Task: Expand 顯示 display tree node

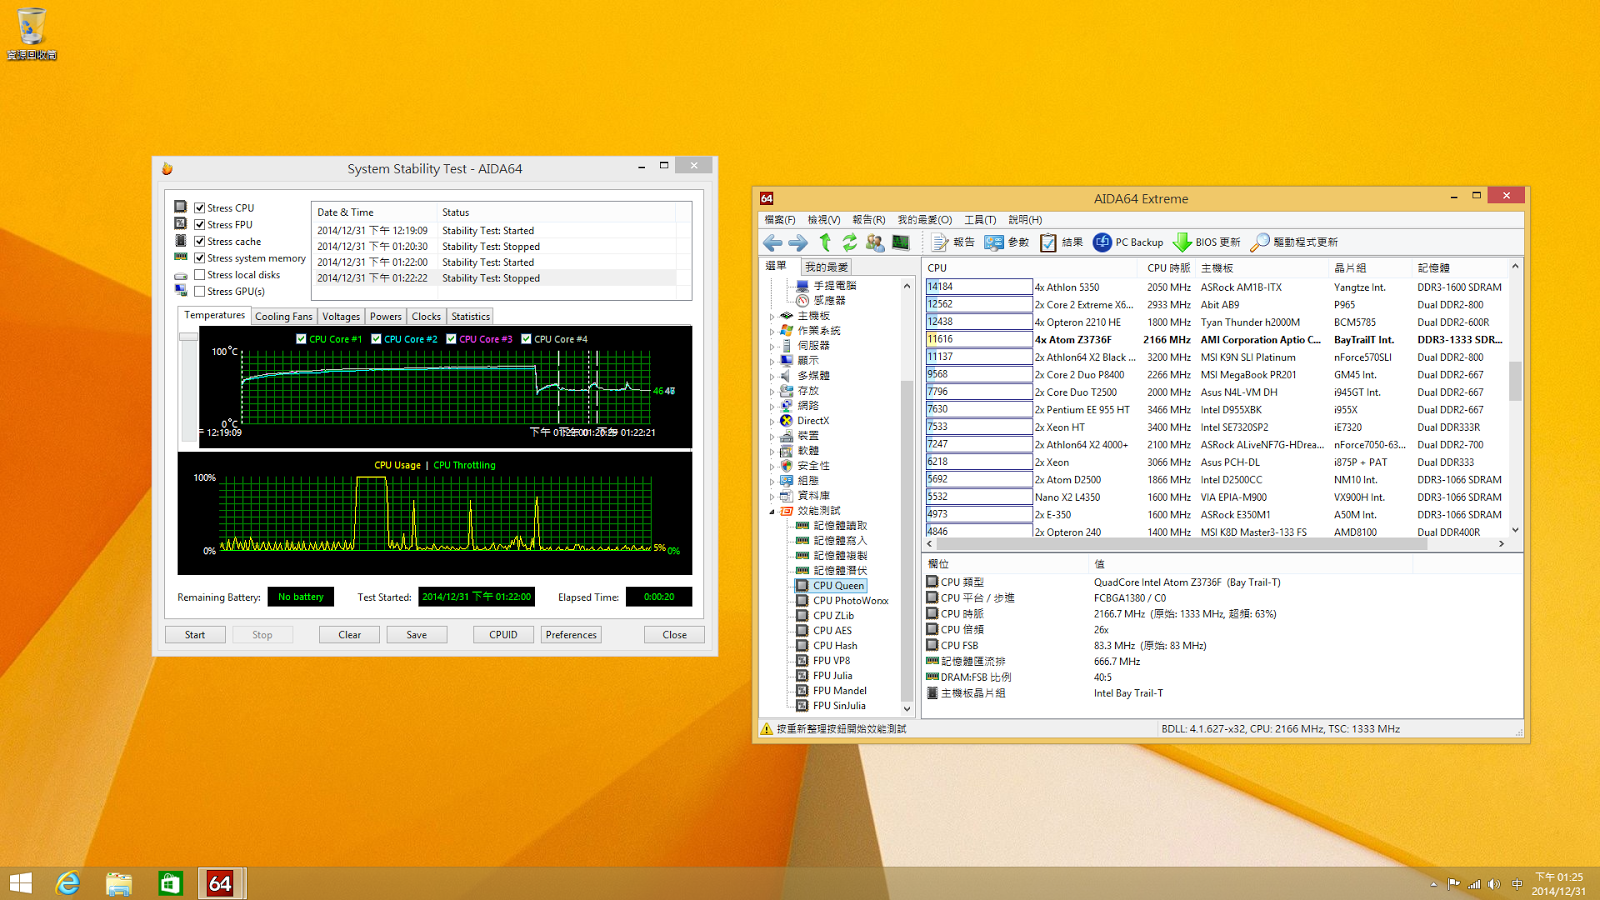Action: (x=772, y=361)
